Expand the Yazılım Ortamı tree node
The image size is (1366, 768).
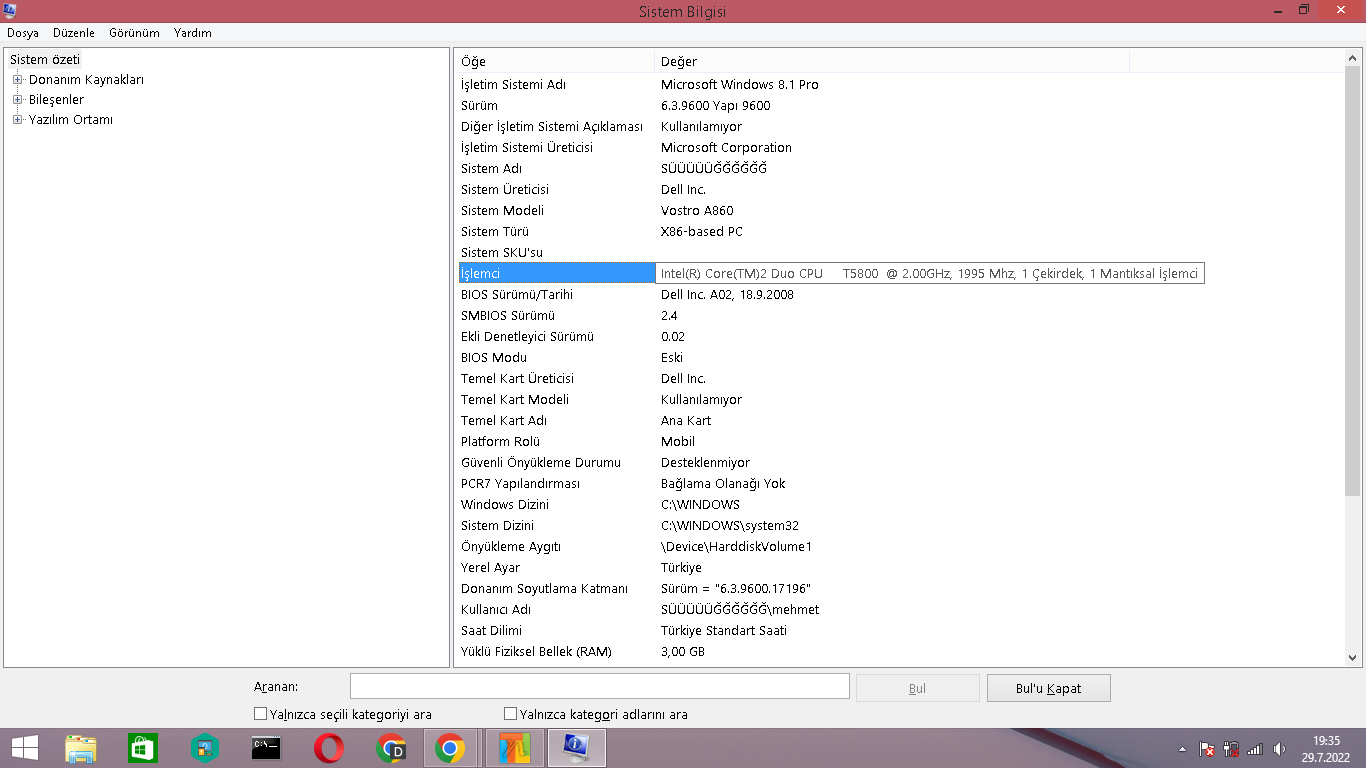[17, 120]
